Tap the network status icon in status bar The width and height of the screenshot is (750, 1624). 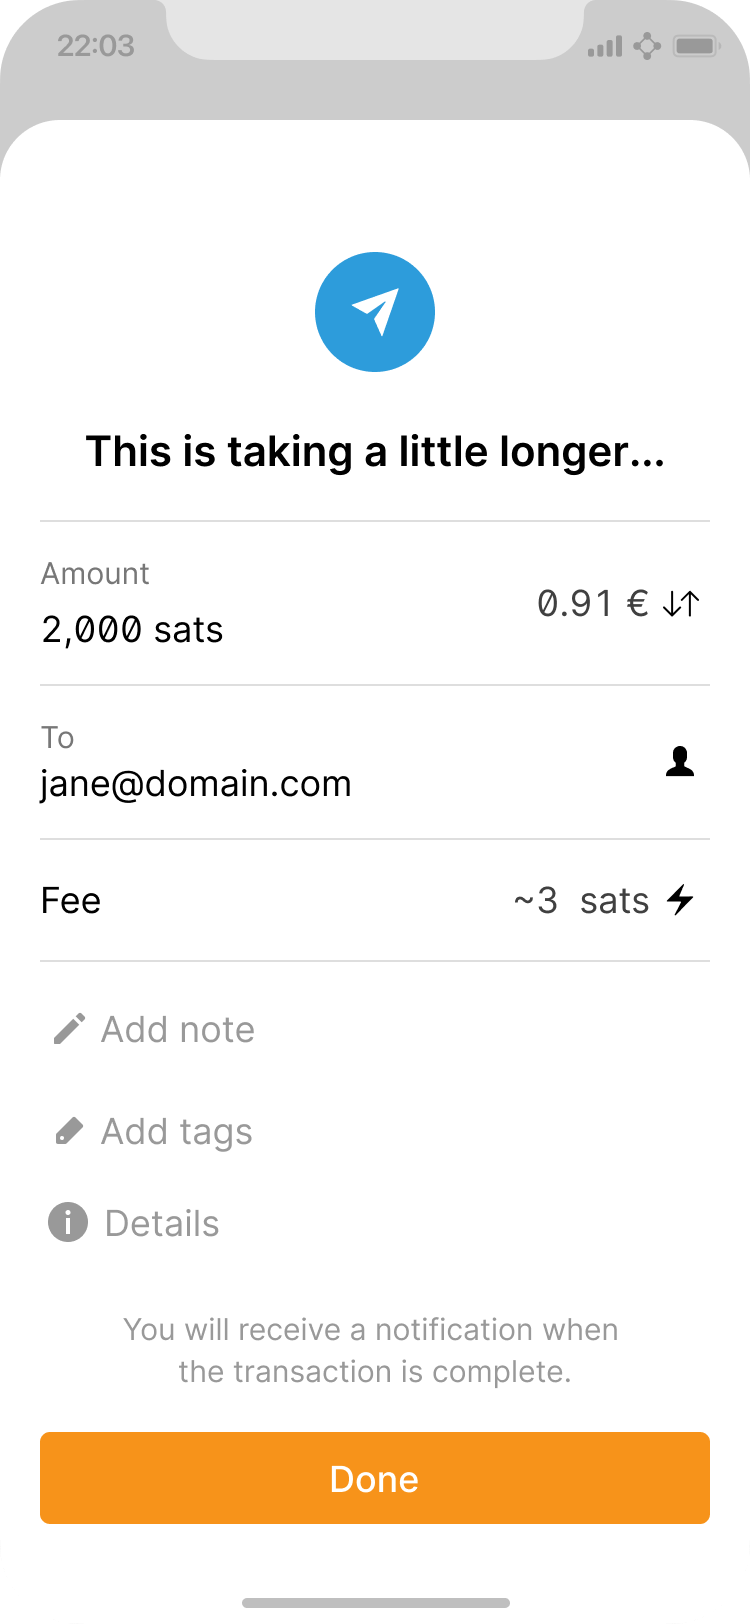coord(648,46)
